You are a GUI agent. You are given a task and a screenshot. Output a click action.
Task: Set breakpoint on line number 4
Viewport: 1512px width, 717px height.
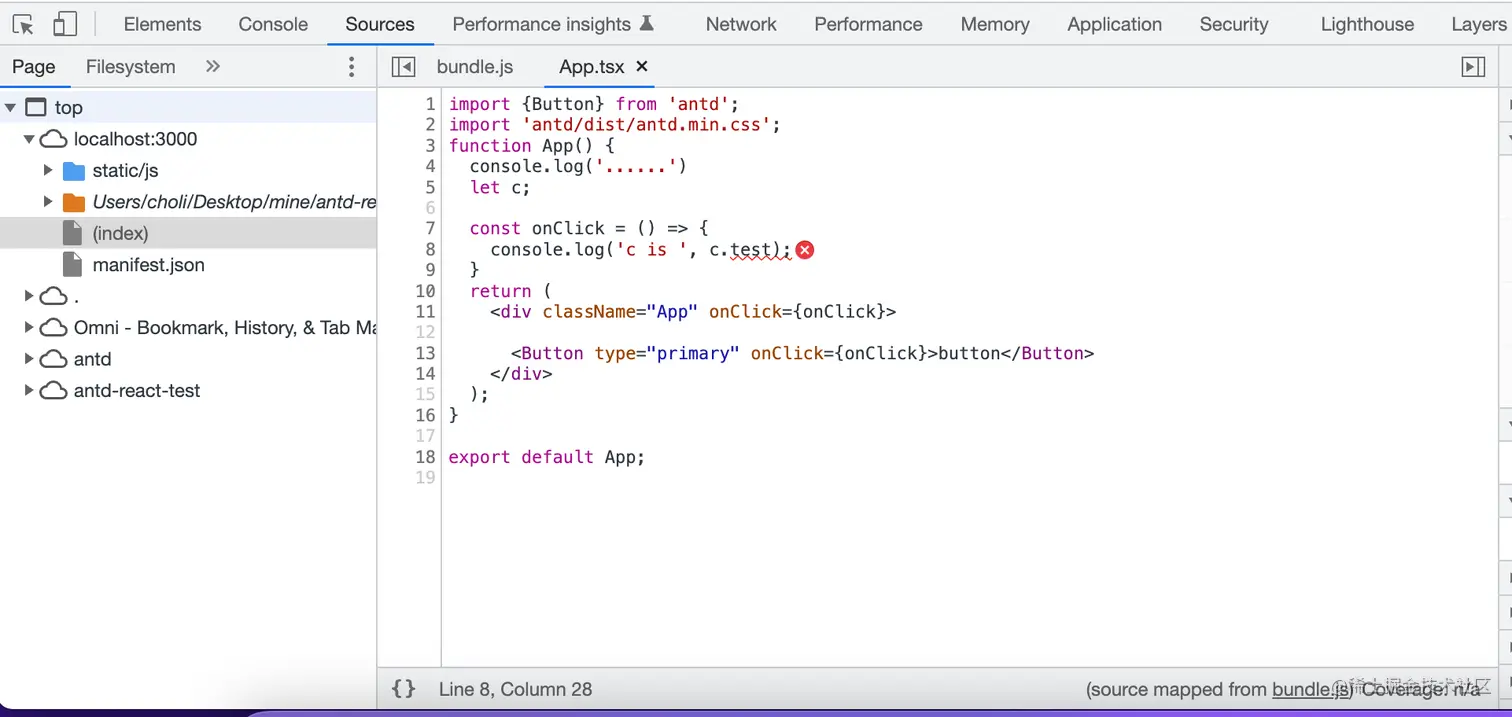tap(430, 166)
